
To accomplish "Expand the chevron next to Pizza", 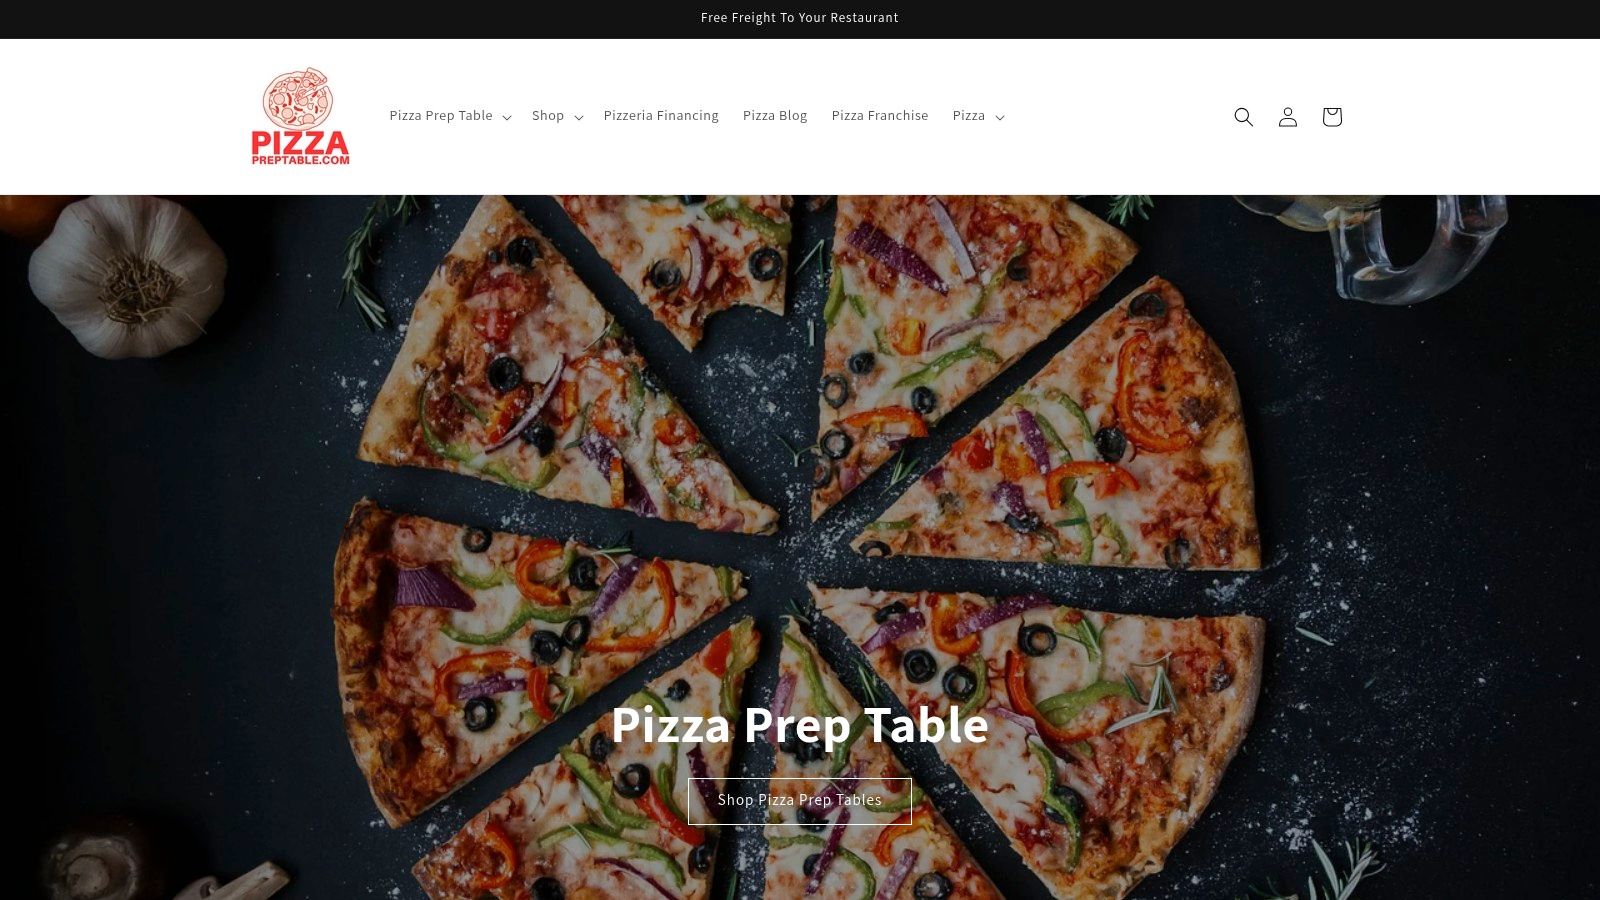I will [1000, 117].
